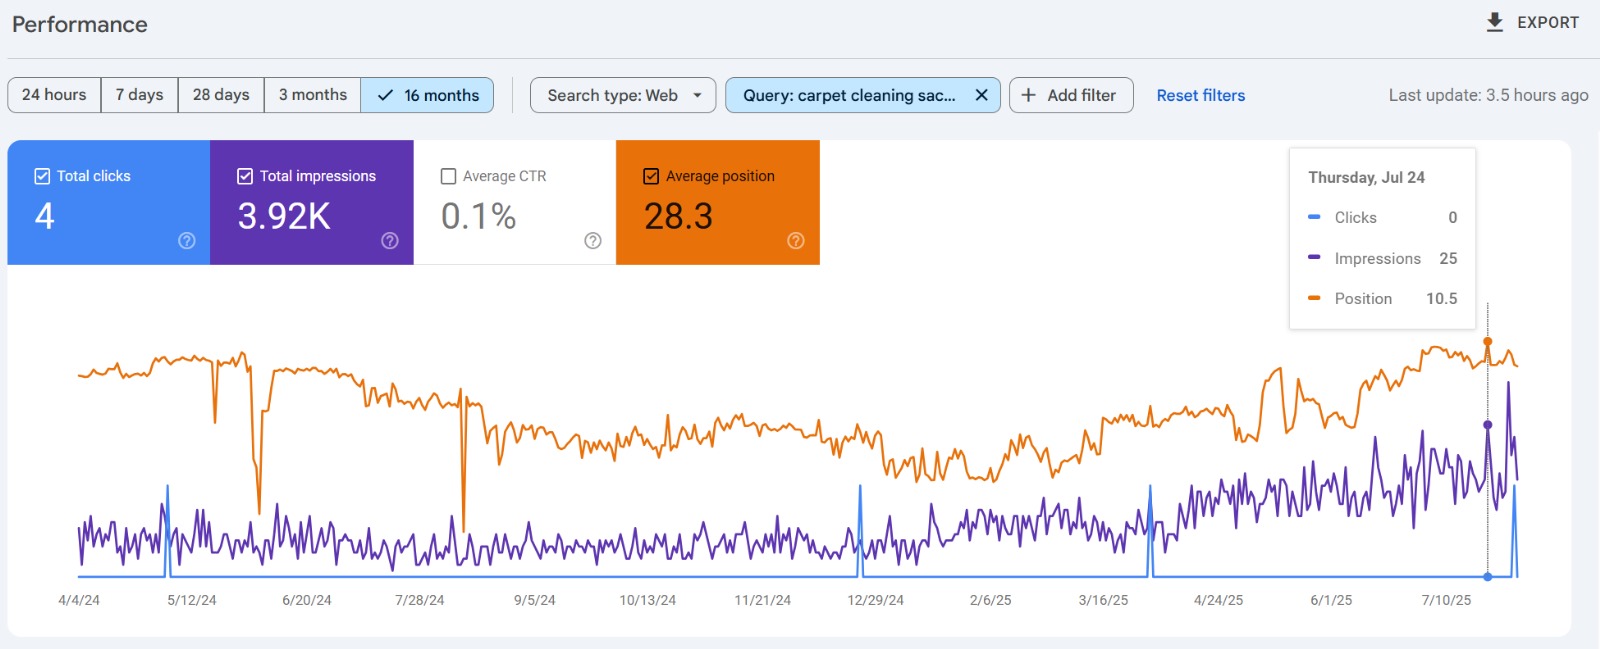Click the Export download icon
This screenshot has width=1600, height=649.
click(x=1495, y=22)
